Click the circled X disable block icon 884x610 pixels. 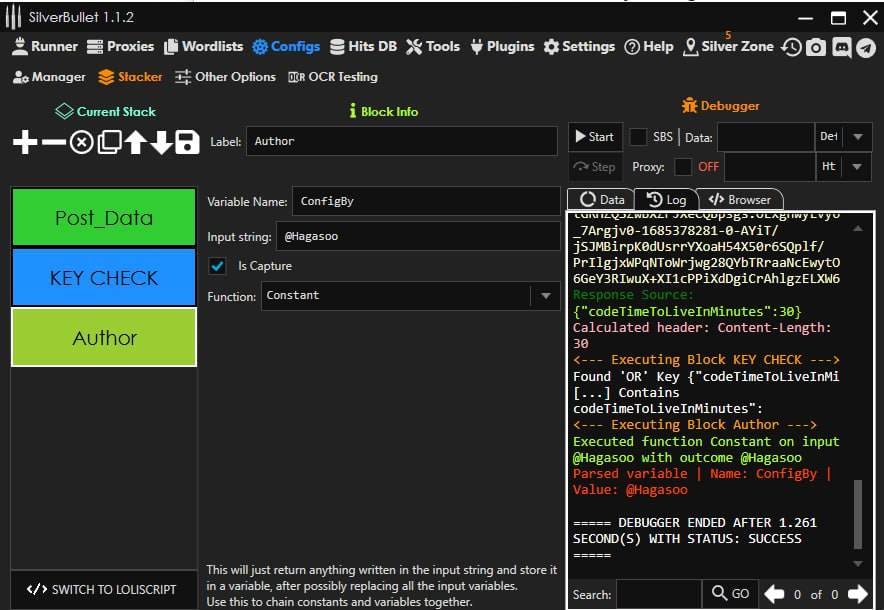click(x=81, y=143)
